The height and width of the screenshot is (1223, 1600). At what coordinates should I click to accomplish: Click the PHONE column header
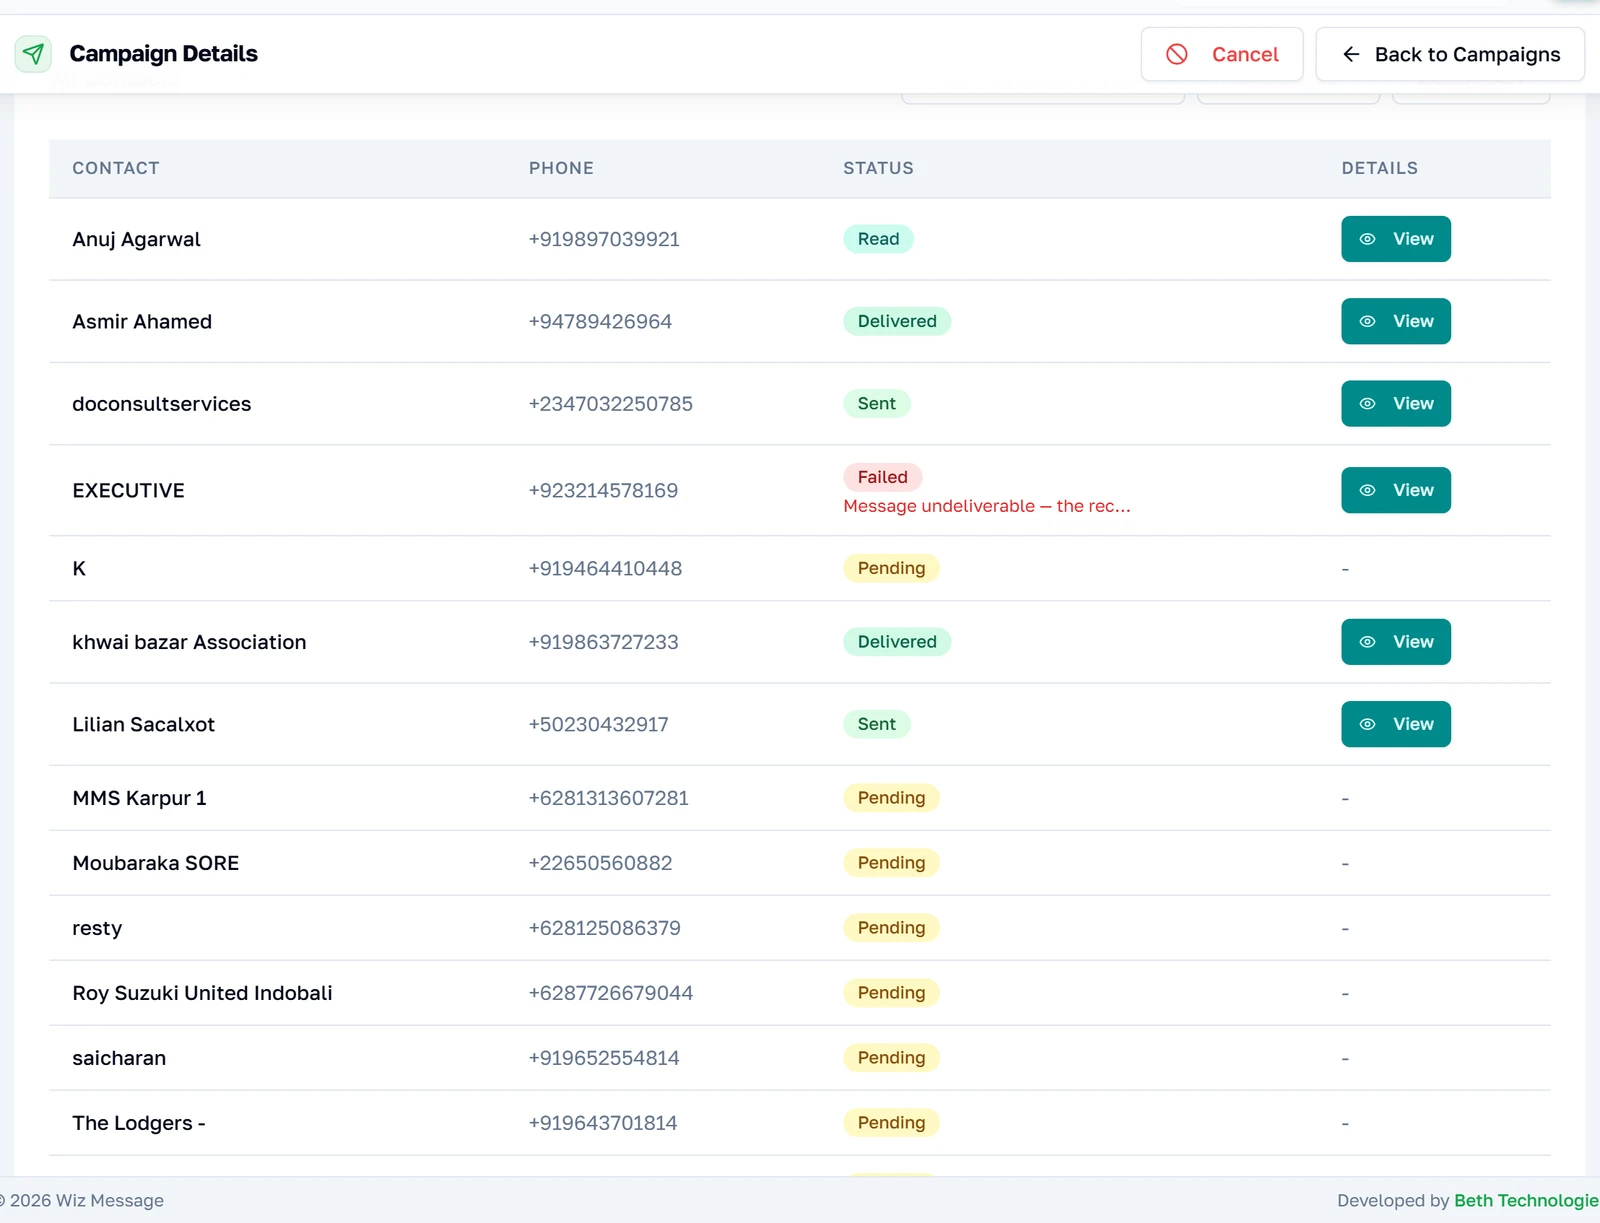pyautogui.click(x=561, y=168)
